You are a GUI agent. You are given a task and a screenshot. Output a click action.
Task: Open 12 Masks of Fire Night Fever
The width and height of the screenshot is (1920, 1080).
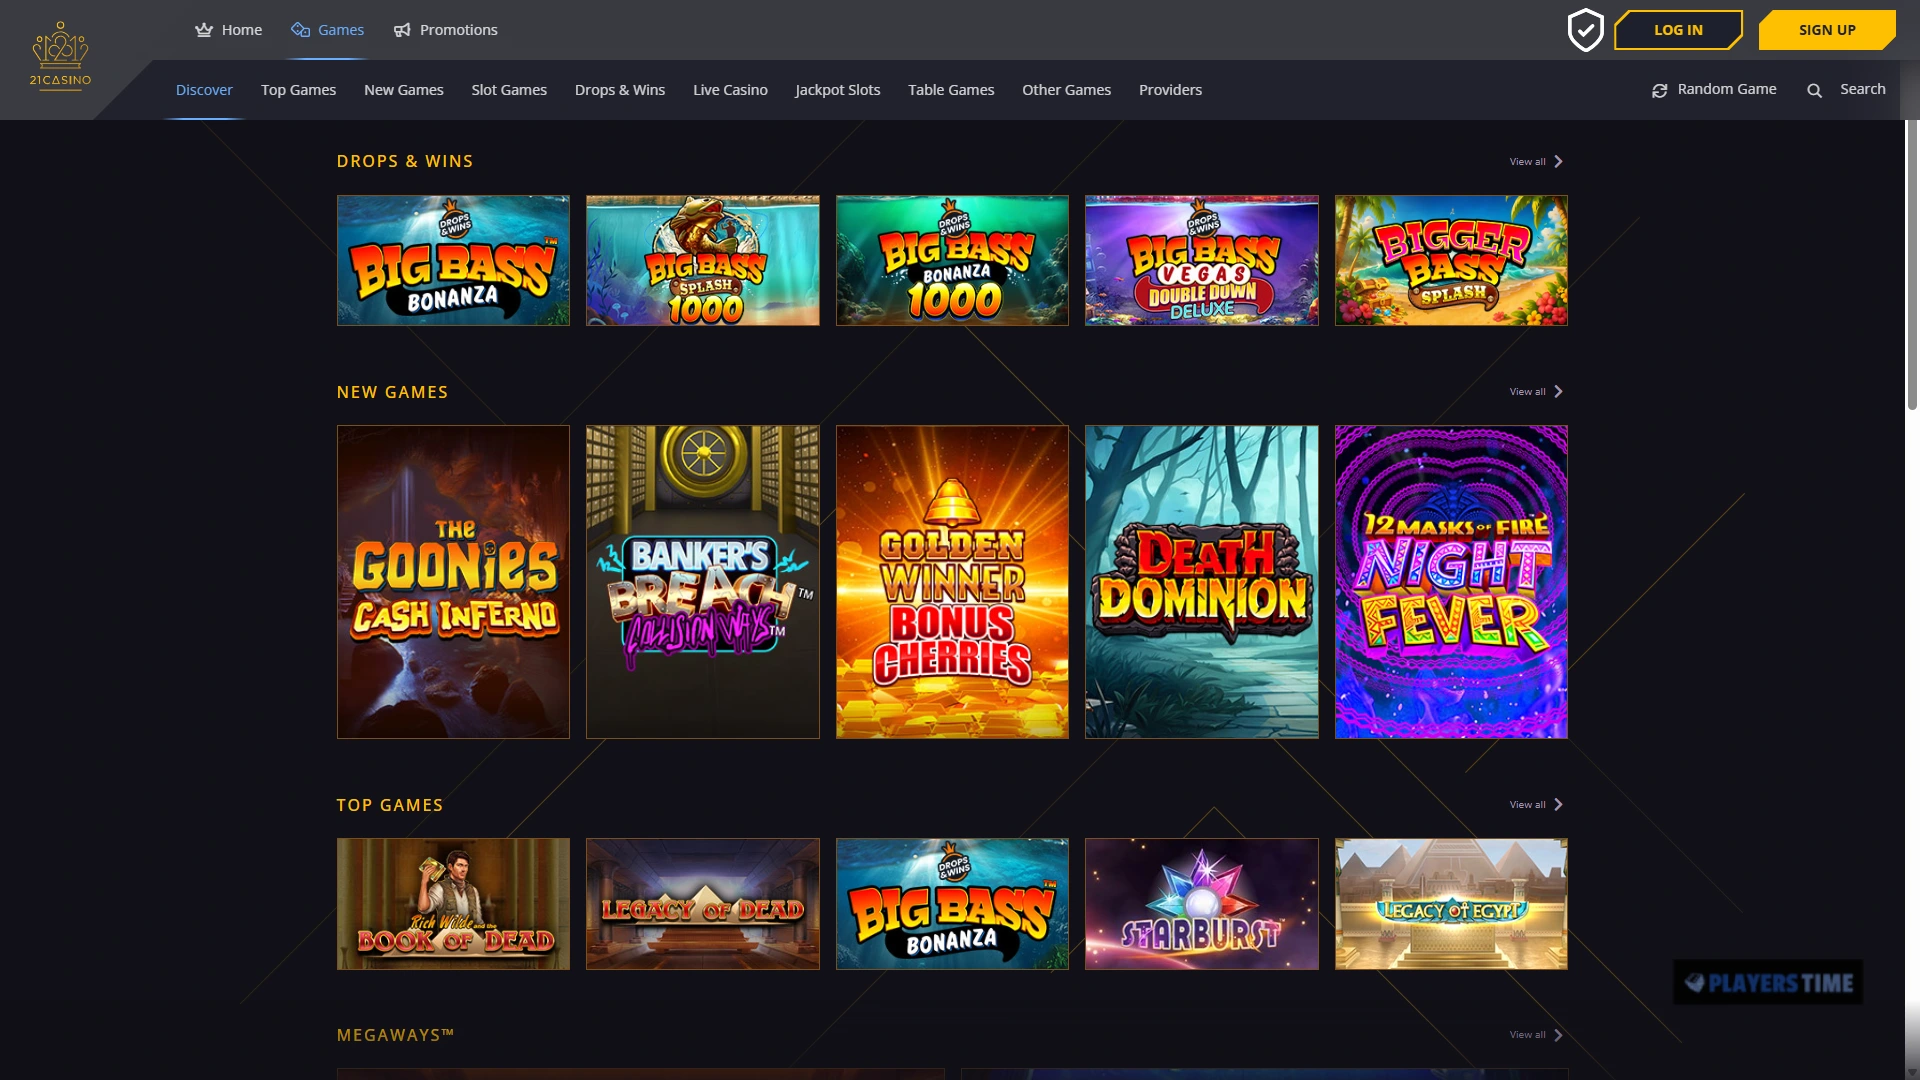coord(1451,582)
